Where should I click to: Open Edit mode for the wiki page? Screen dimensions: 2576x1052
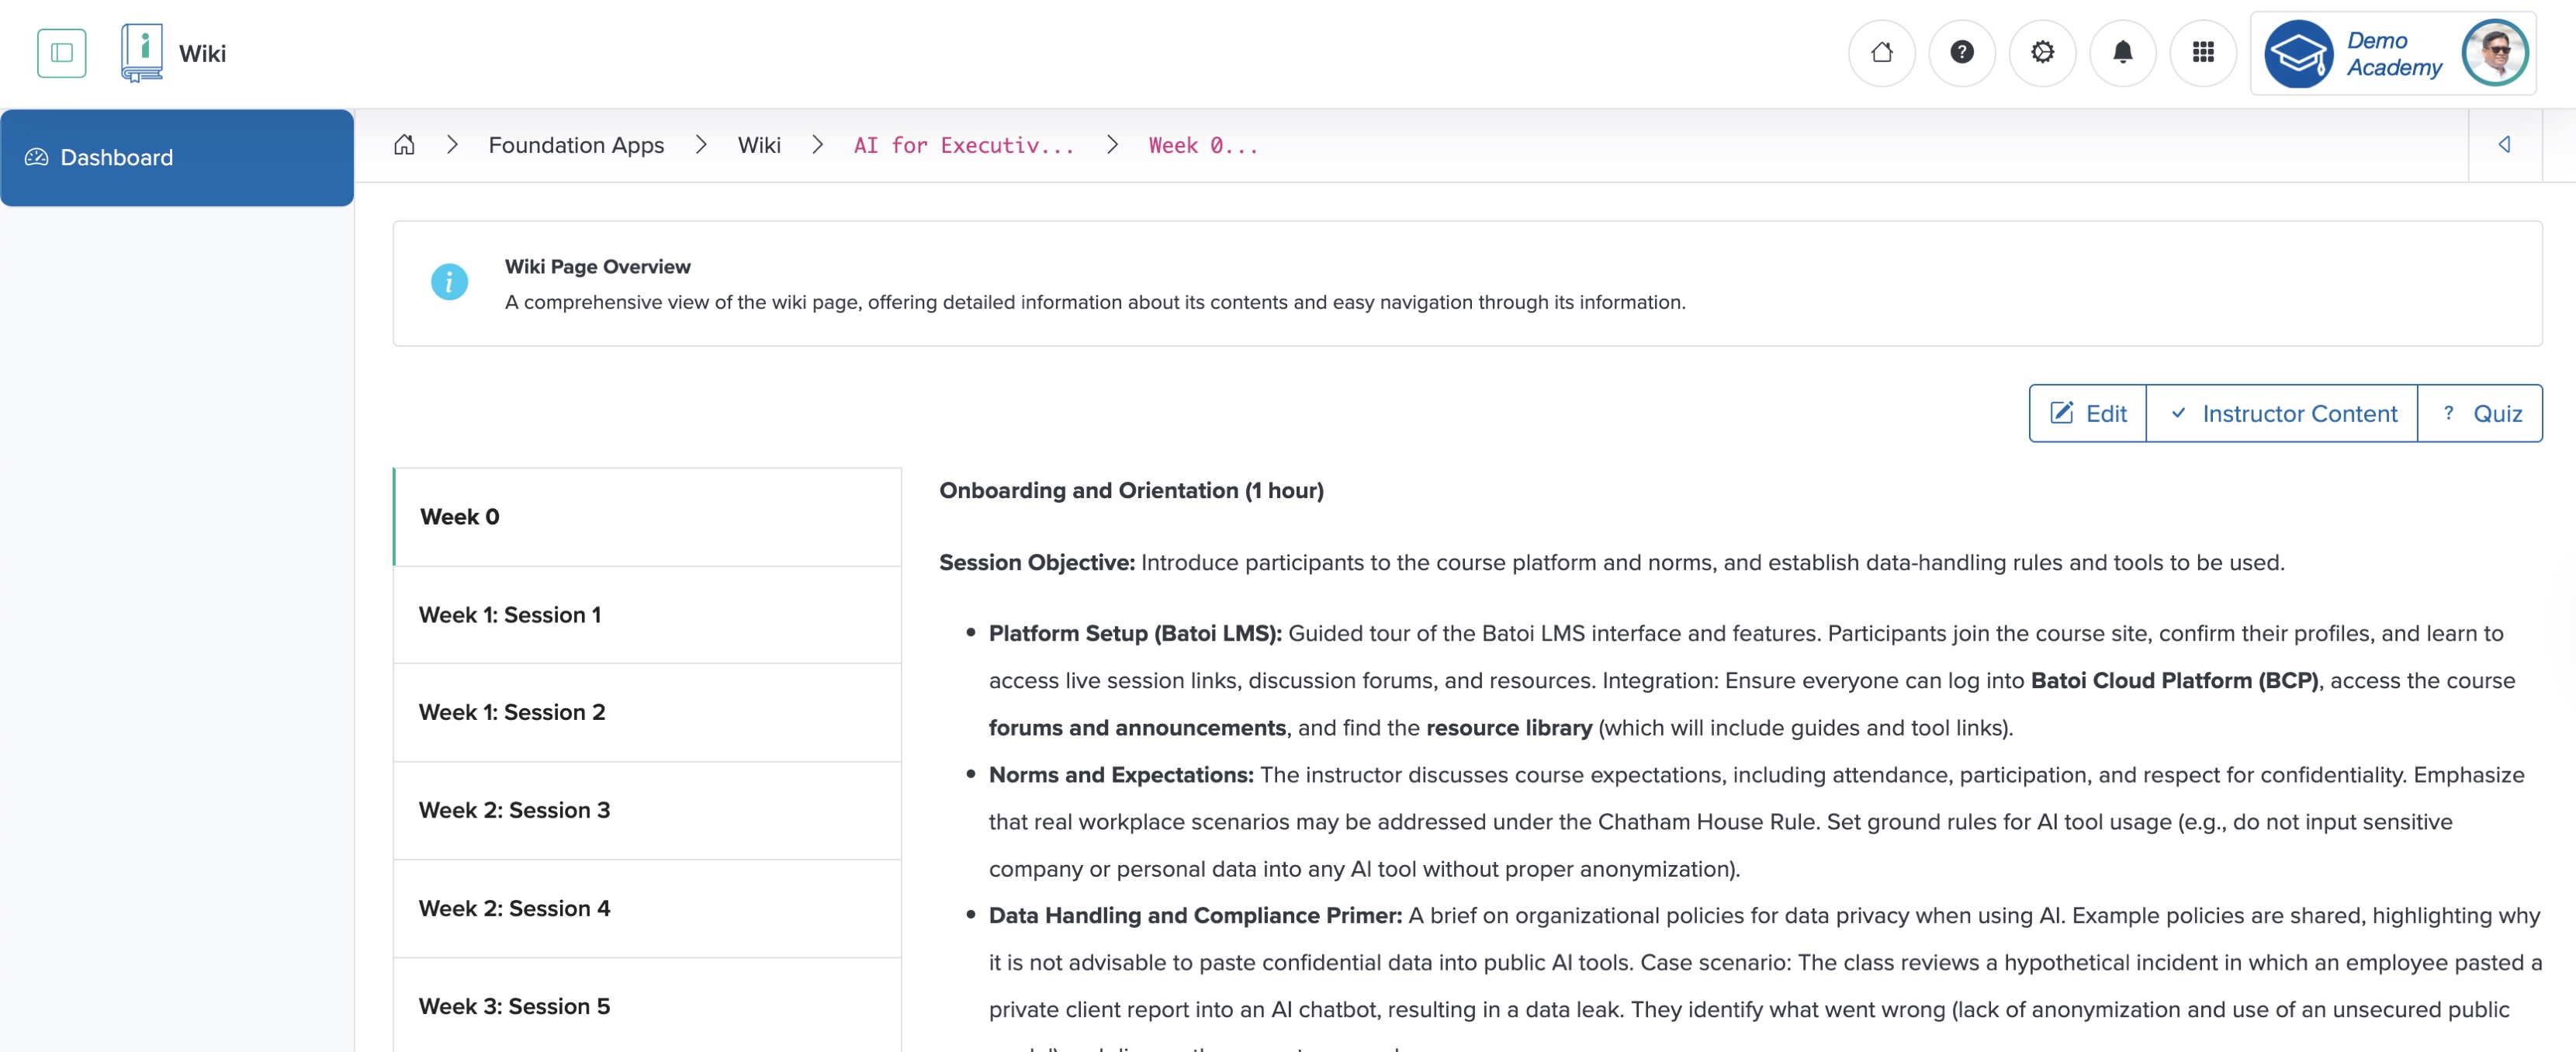coord(2086,413)
